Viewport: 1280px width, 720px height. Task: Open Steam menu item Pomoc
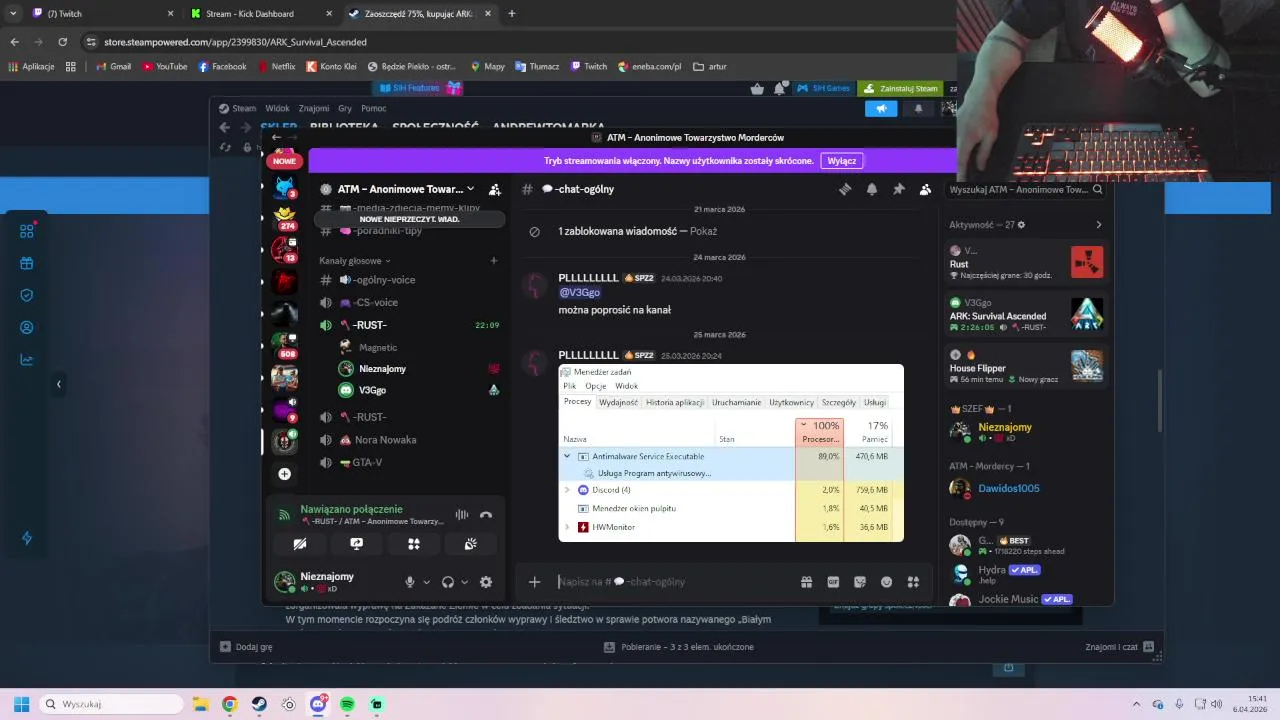pyautogui.click(x=374, y=108)
